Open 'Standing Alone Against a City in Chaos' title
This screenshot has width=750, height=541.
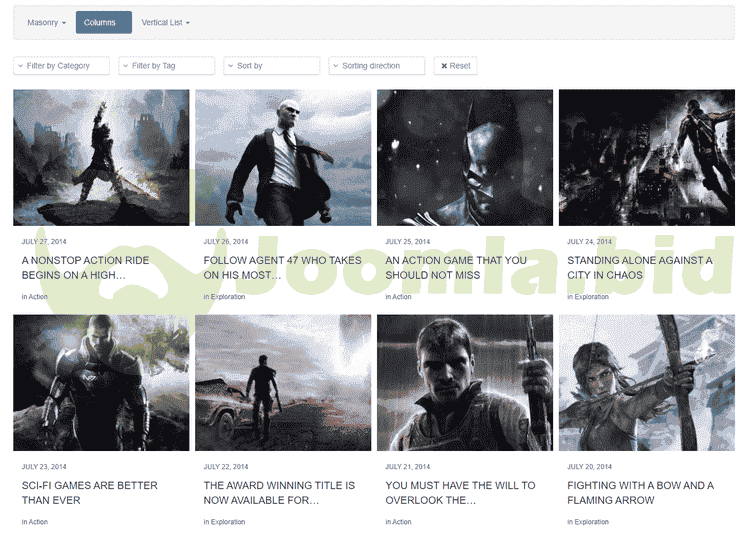click(x=640, y=267)
